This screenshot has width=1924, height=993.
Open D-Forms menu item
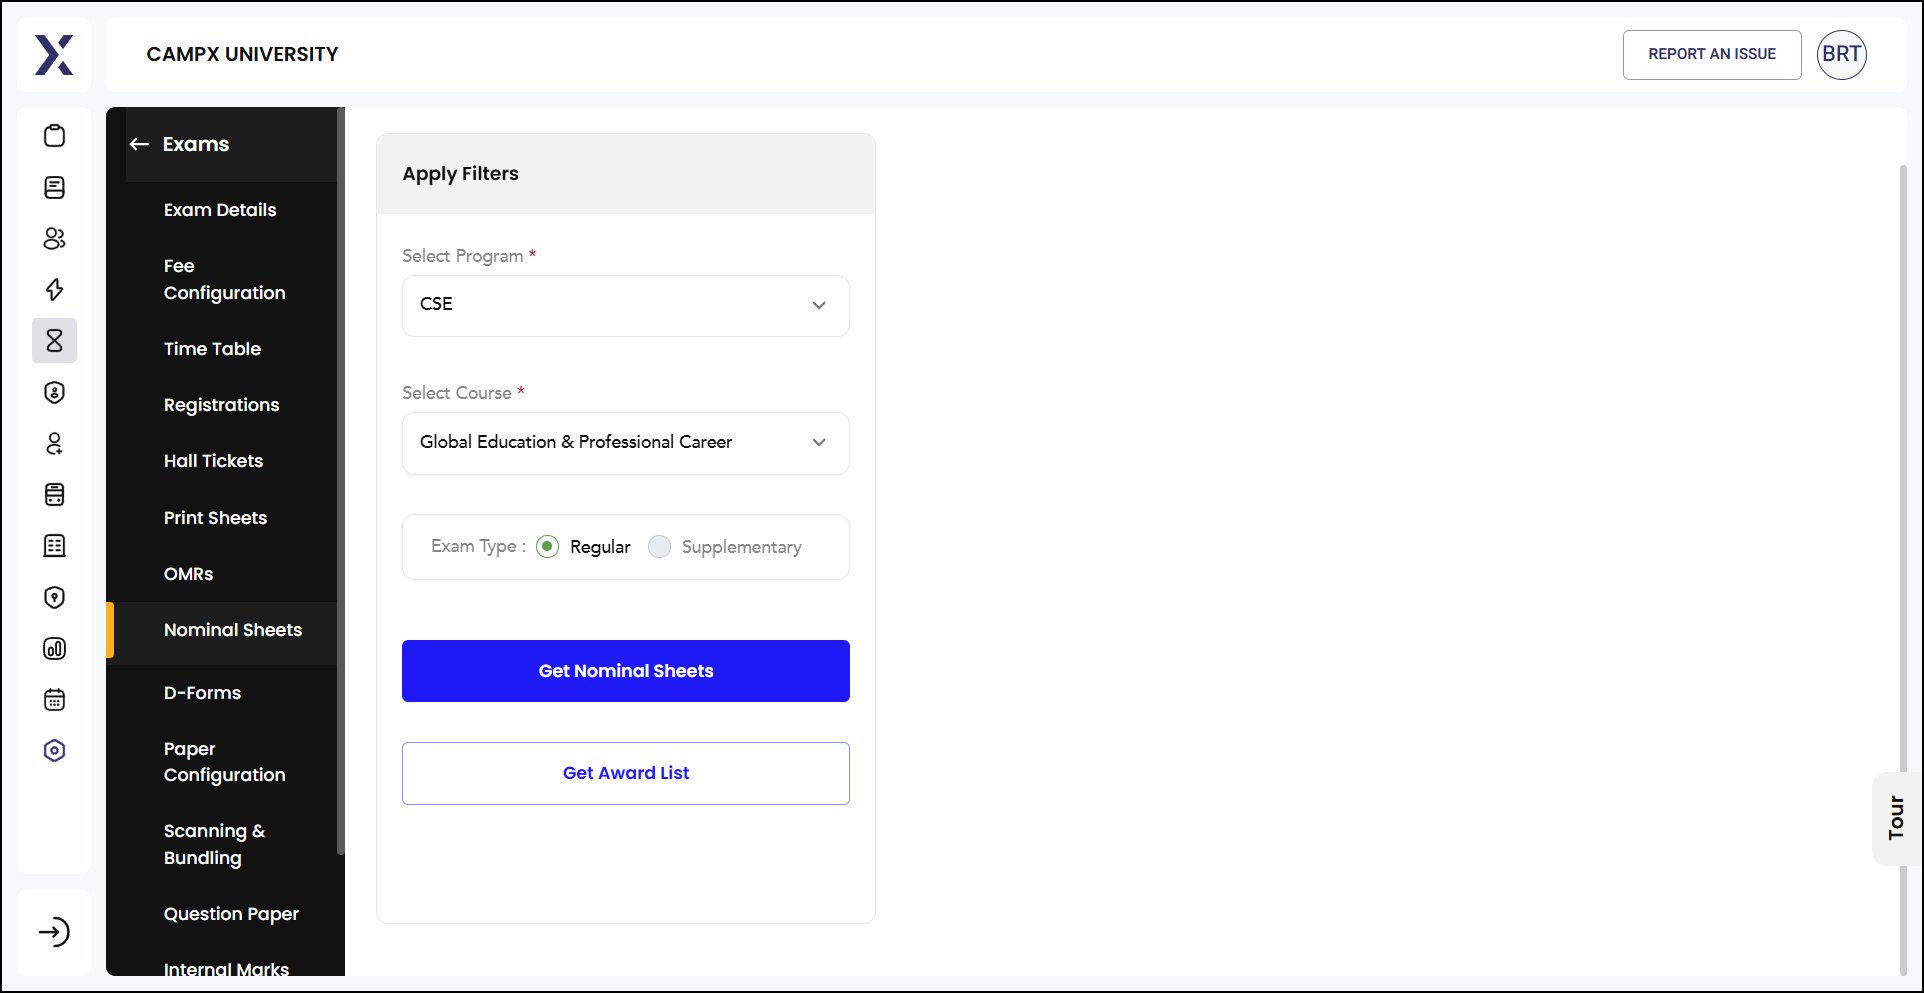(202, 693)
